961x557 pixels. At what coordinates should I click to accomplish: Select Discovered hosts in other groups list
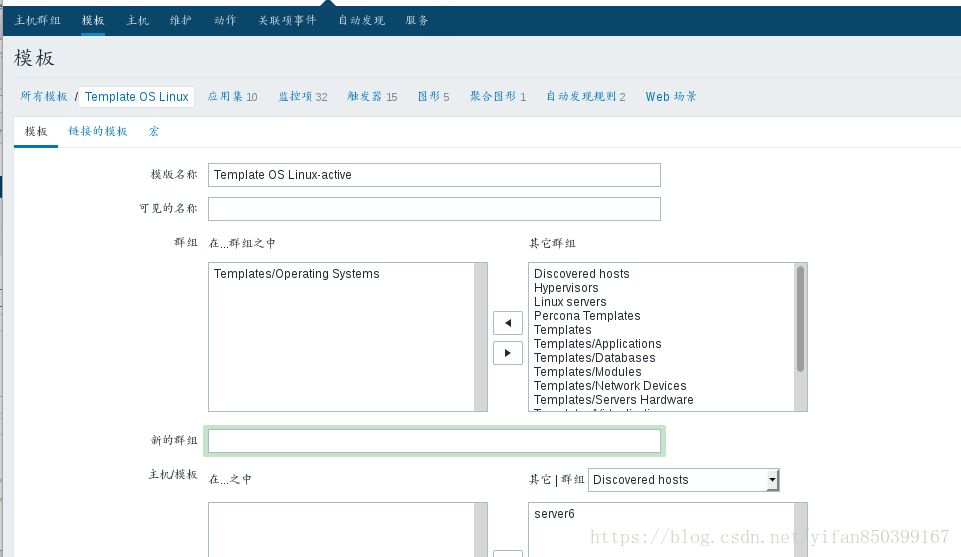click(582, 274)
